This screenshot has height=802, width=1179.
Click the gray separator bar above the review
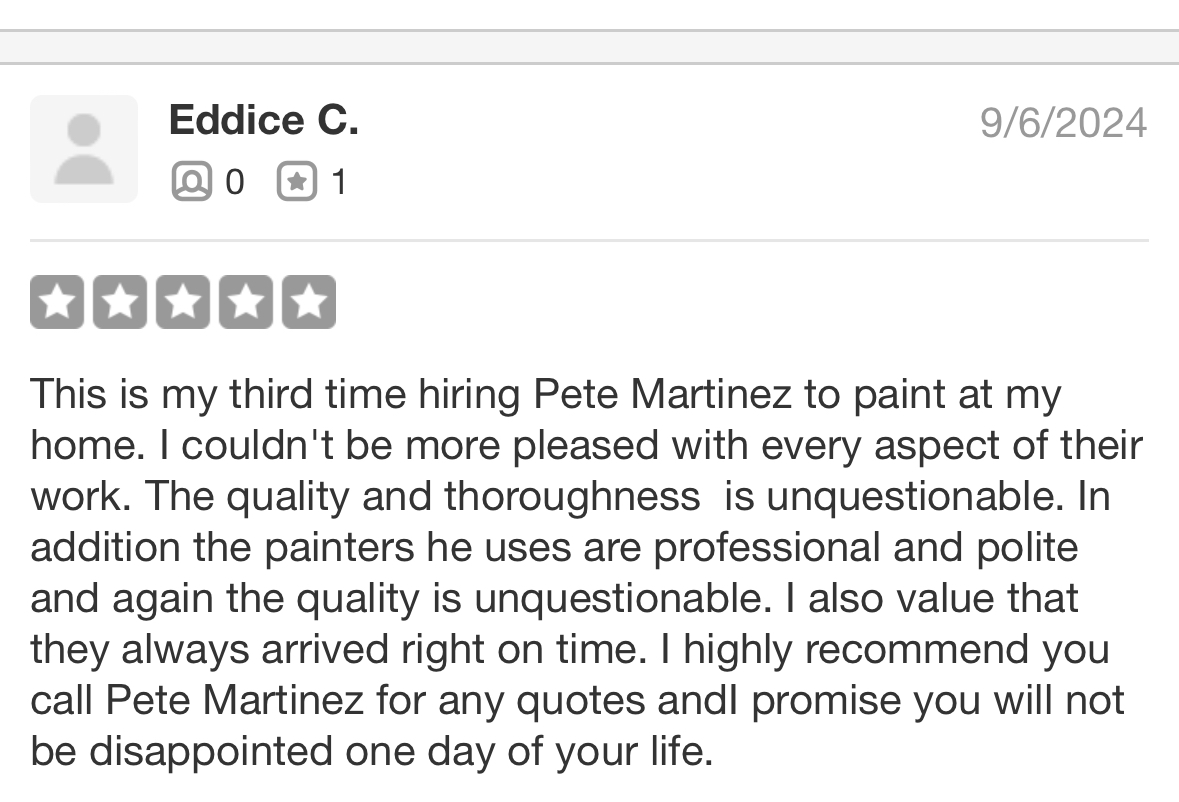[589, 47]
